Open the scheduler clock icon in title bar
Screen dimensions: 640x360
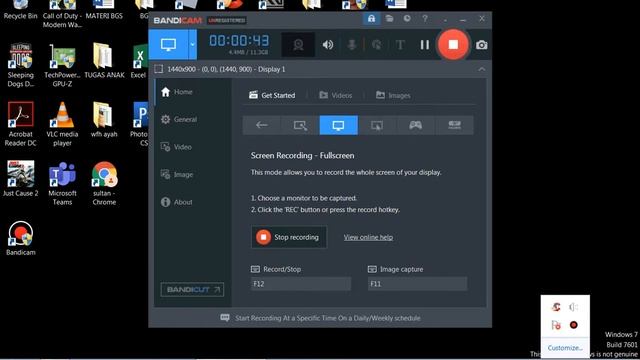pyautogui.click(x=407, y=19)
